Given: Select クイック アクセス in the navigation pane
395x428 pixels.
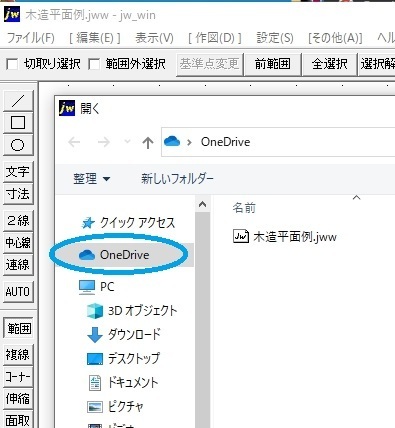Looking at the screenshot, I should [x=128, y=223].
